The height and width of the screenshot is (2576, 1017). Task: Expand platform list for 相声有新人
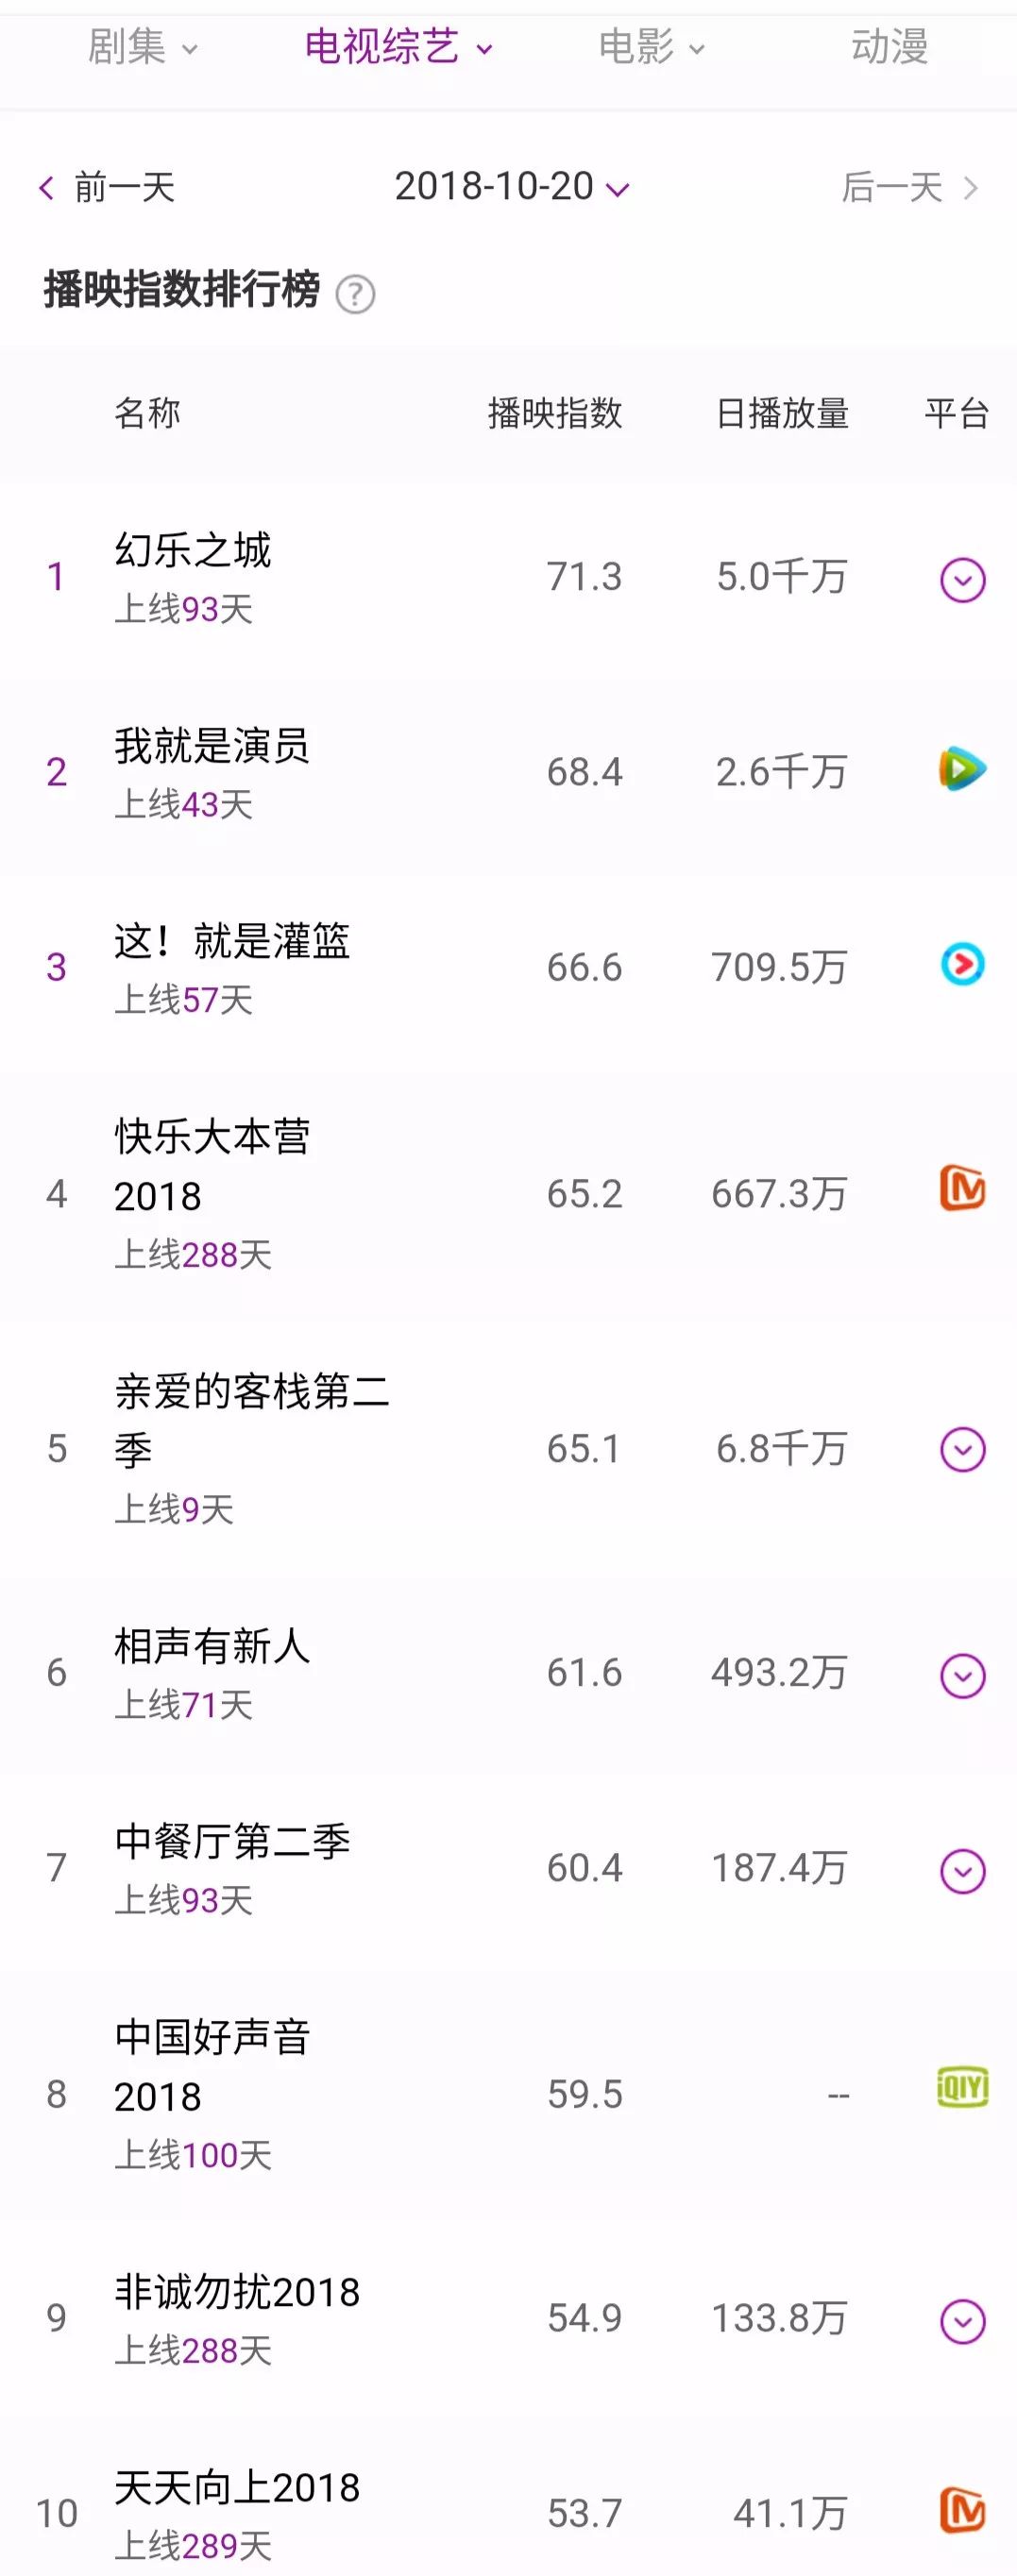pyautogui.click(x=962, y=1675)
